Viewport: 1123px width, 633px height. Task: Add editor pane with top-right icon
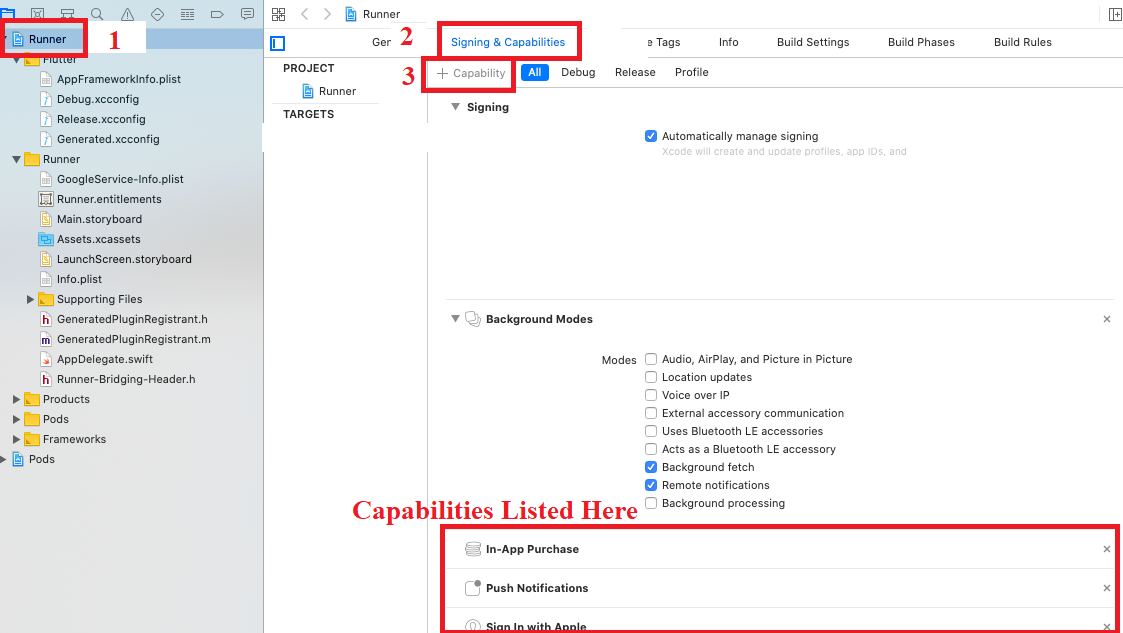[x=1114, y=14]
